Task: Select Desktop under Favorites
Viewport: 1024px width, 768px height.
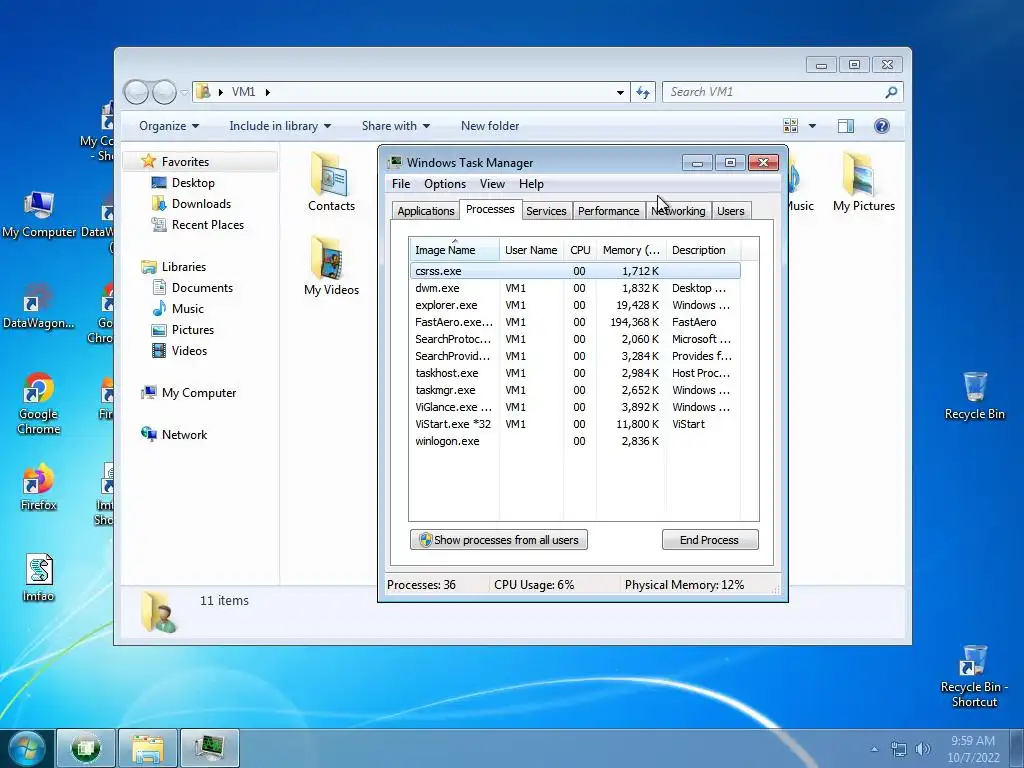Action: point(193,183)
